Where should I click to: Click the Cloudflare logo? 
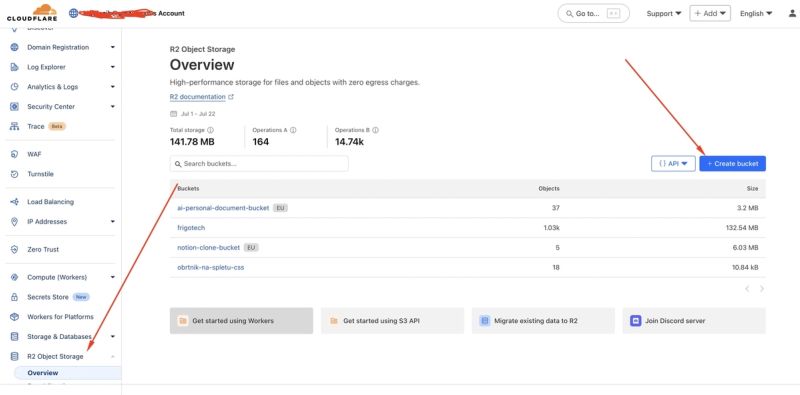[x=32, y=13]
